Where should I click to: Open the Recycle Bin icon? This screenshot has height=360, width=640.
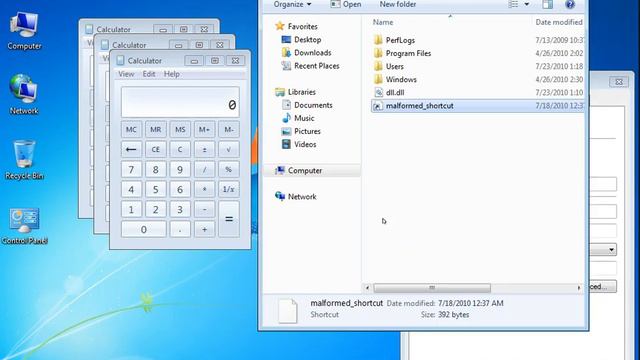point(24,160)
